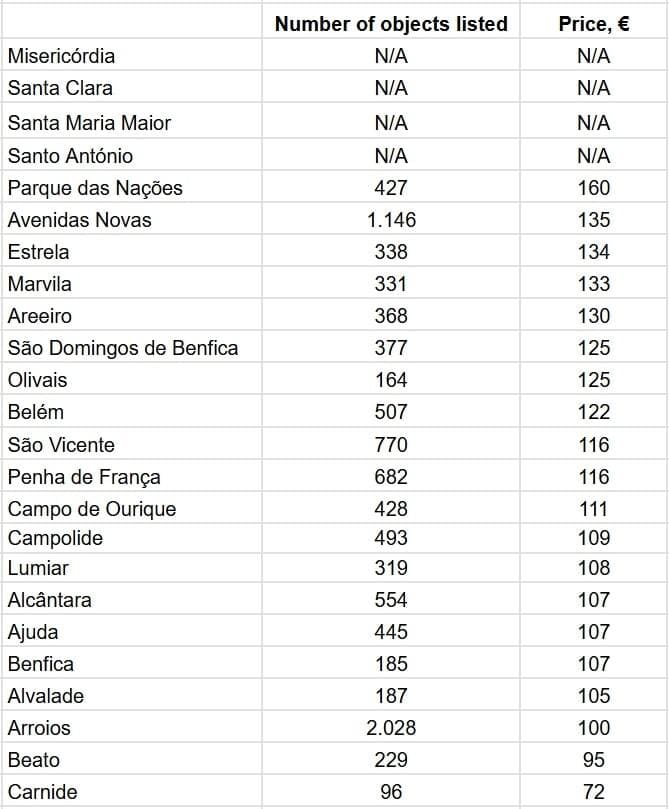
Task: Select the Estrela price cell 134
Action: tap(593, 252)
